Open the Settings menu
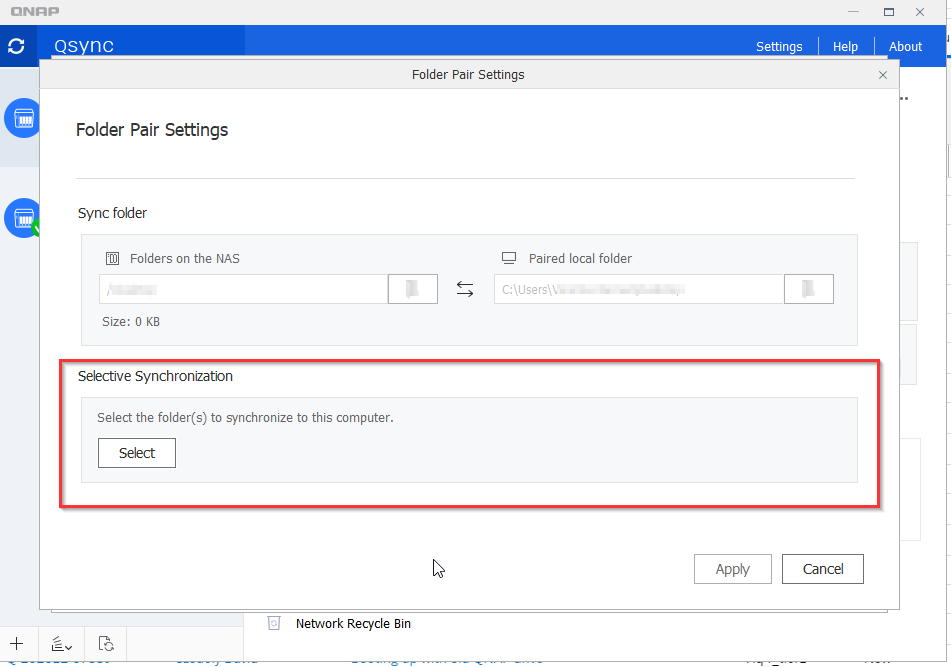 (779, 46)
